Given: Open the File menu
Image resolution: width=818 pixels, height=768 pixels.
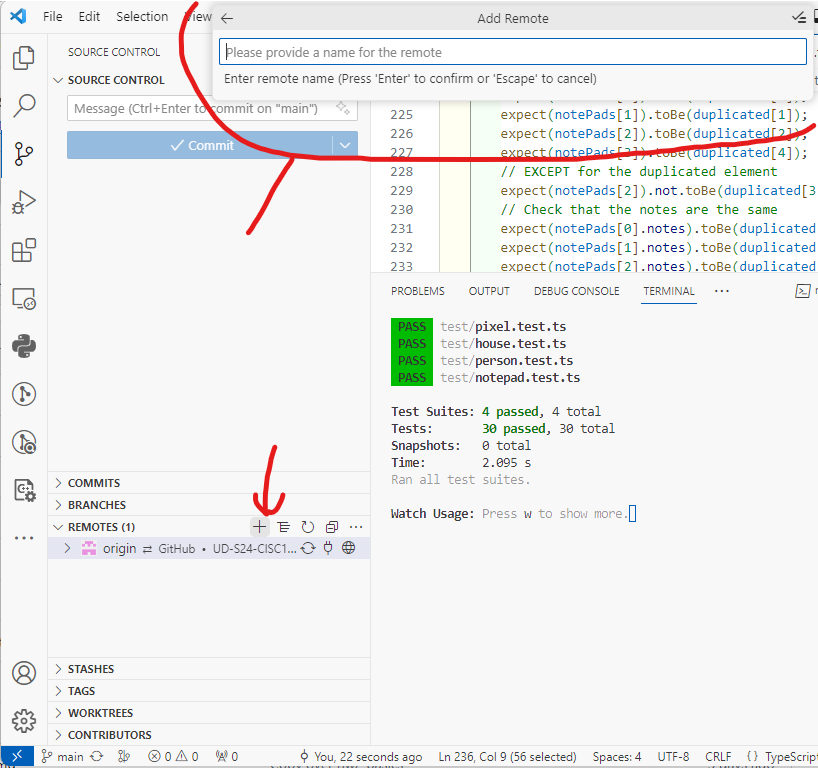Looking at the screenshot, I should (53, 17).
